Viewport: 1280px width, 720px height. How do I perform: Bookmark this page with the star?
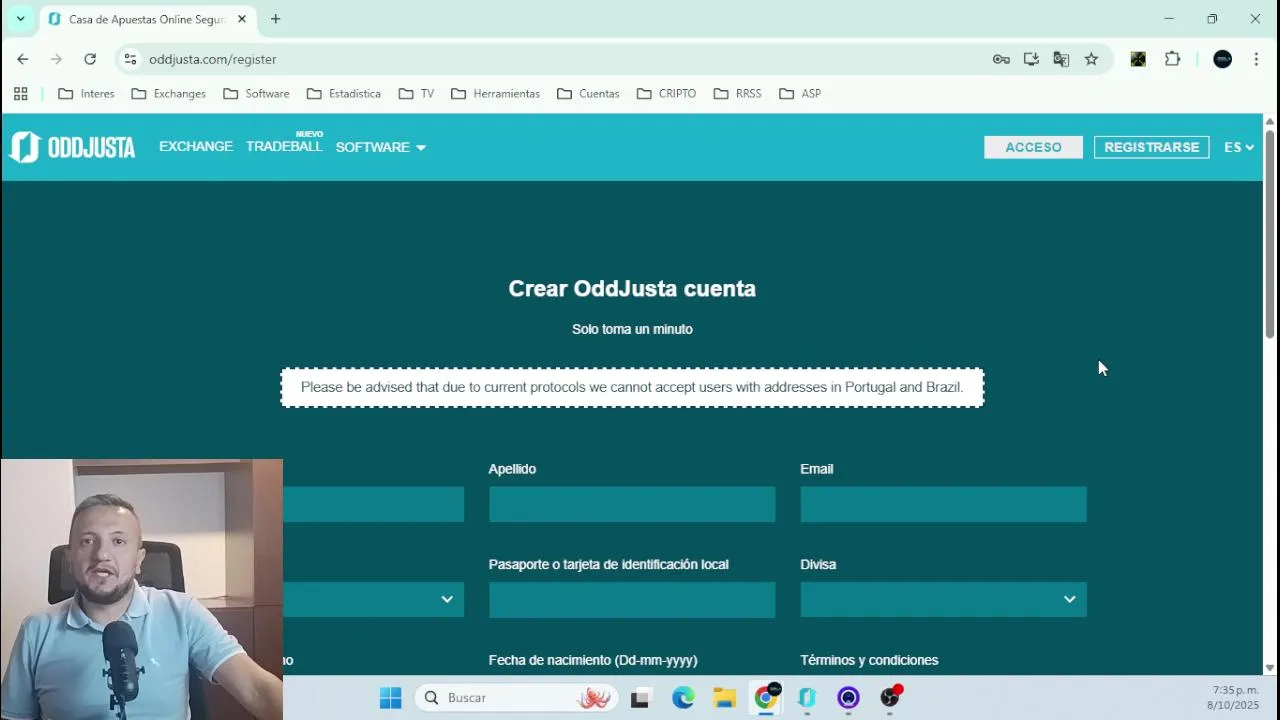[1091, 59]
